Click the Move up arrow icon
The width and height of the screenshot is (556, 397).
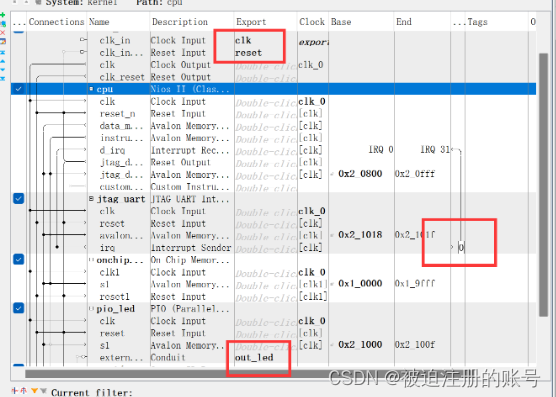click(x=2, y=61)
